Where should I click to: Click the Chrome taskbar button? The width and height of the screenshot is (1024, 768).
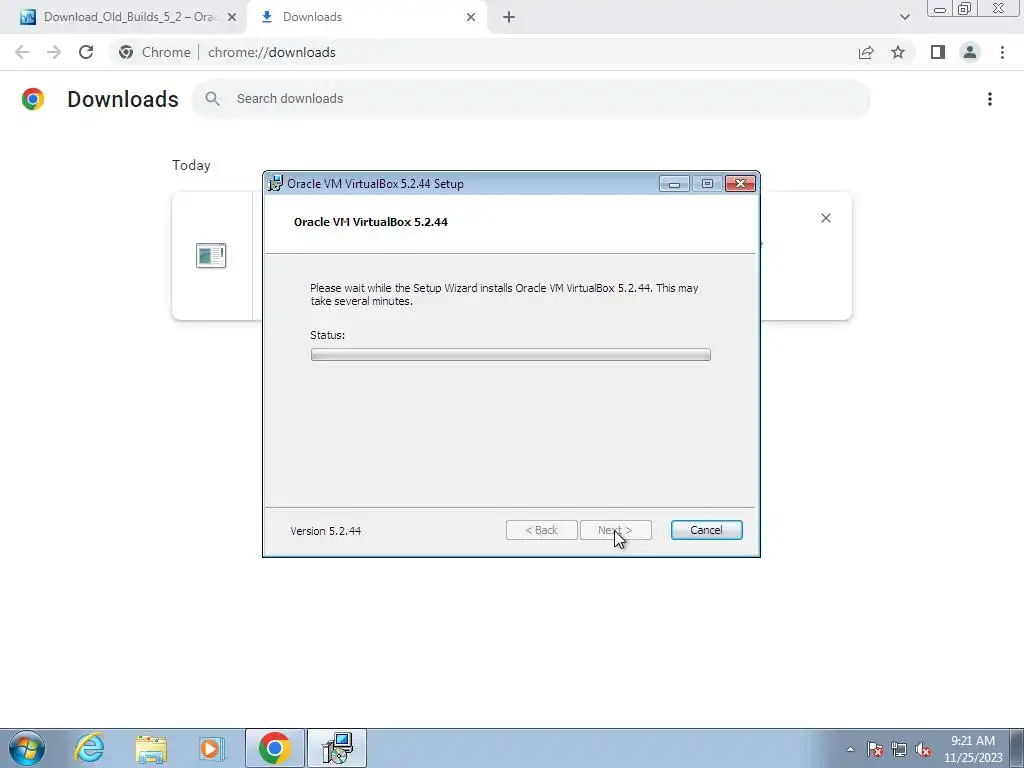pos(274,748)
